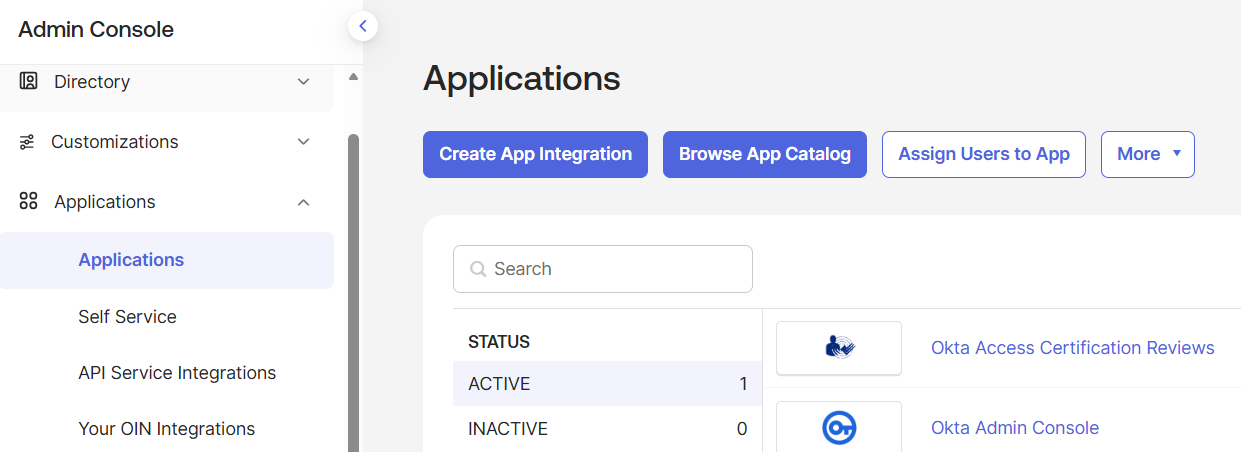Screen dimensions: 1241x452
Task: Click Browse App Catalog button
Action: click(764, 154)
